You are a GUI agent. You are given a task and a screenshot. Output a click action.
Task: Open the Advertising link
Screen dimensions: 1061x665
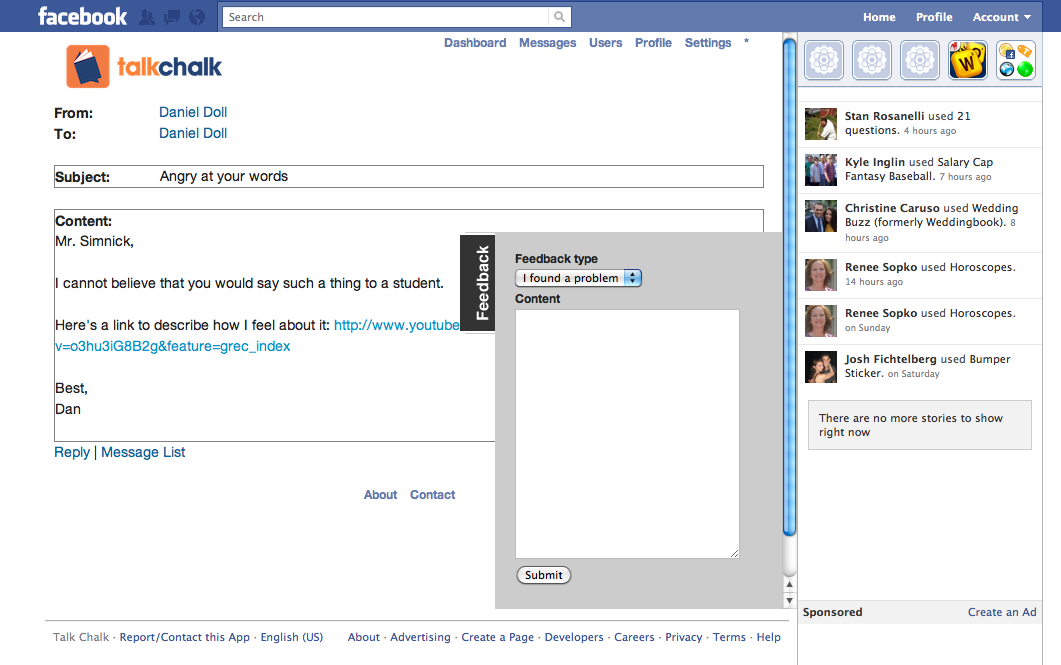(420, 637)
